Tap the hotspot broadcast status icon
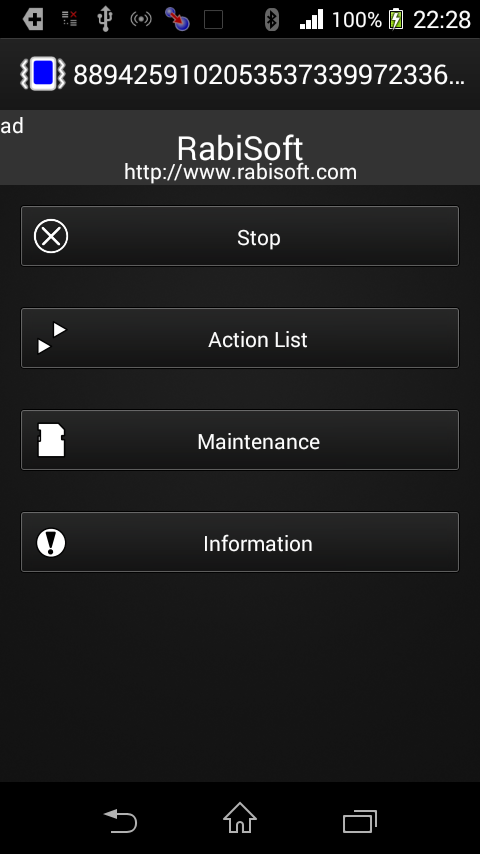 click(x=141, y=20)
